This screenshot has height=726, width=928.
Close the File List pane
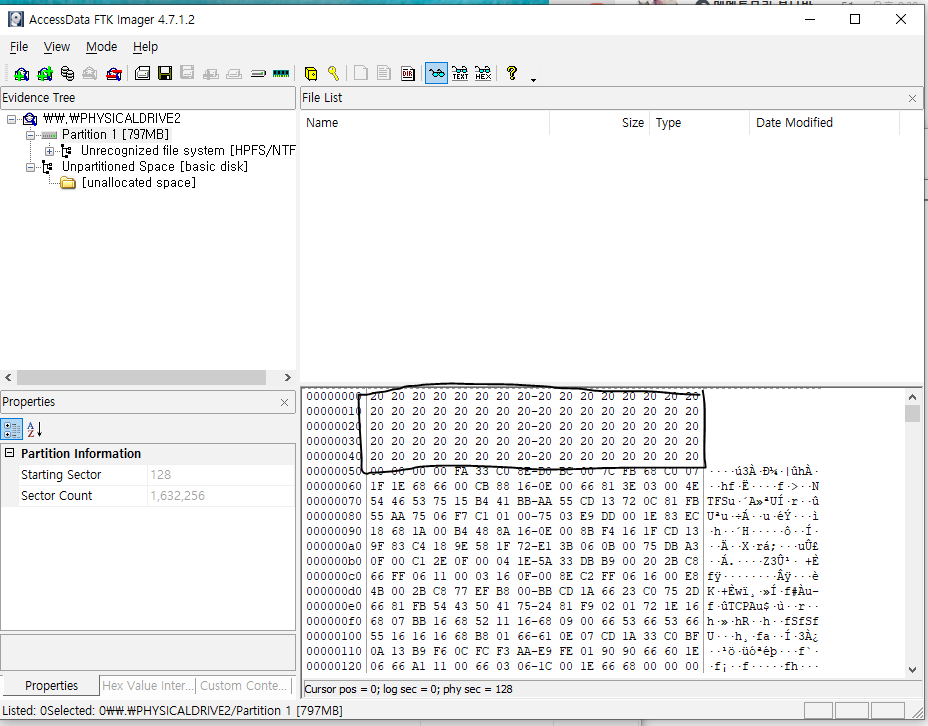point(912,98)
